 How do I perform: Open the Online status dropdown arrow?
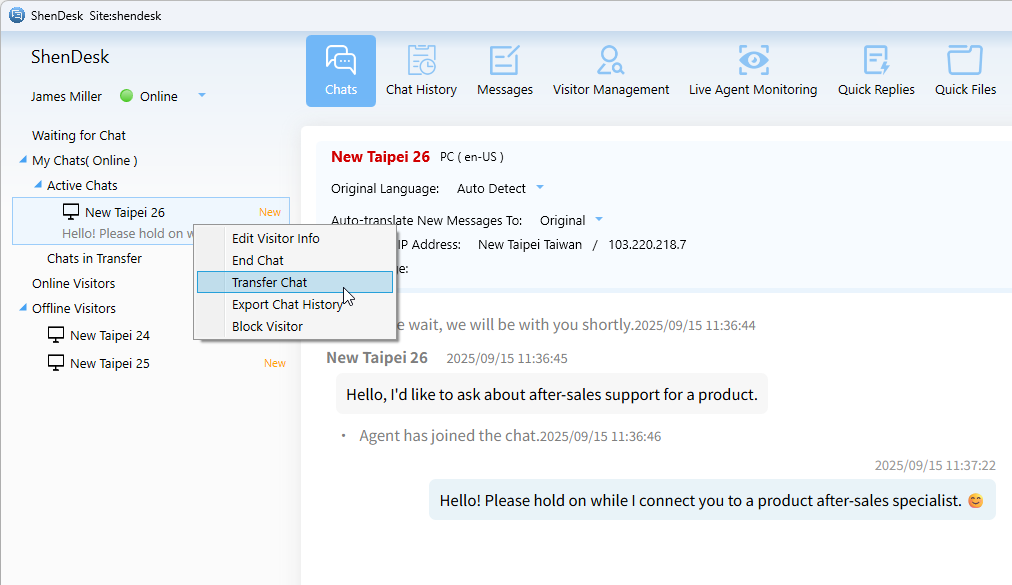(201, 96)
